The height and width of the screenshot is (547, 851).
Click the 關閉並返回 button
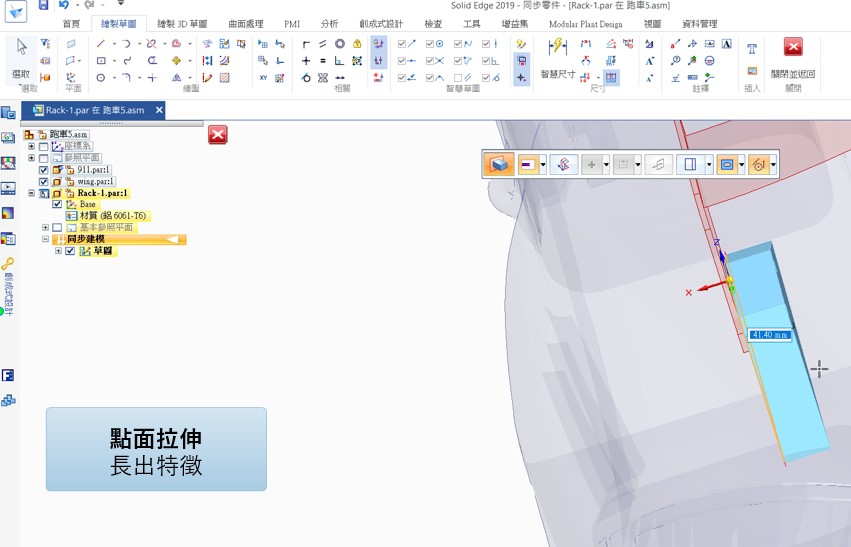pos(793,58)
